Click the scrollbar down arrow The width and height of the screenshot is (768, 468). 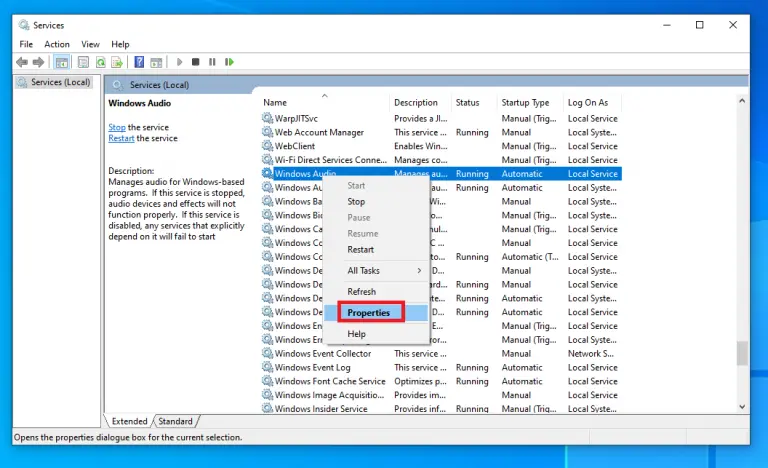tap(742, 407)
